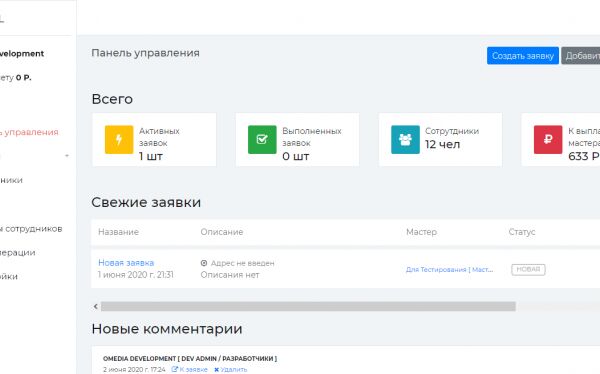Screen dimensions: 600x374
Task: Click the horizontal table scrollbar thumb
Action: pos(308,306)
